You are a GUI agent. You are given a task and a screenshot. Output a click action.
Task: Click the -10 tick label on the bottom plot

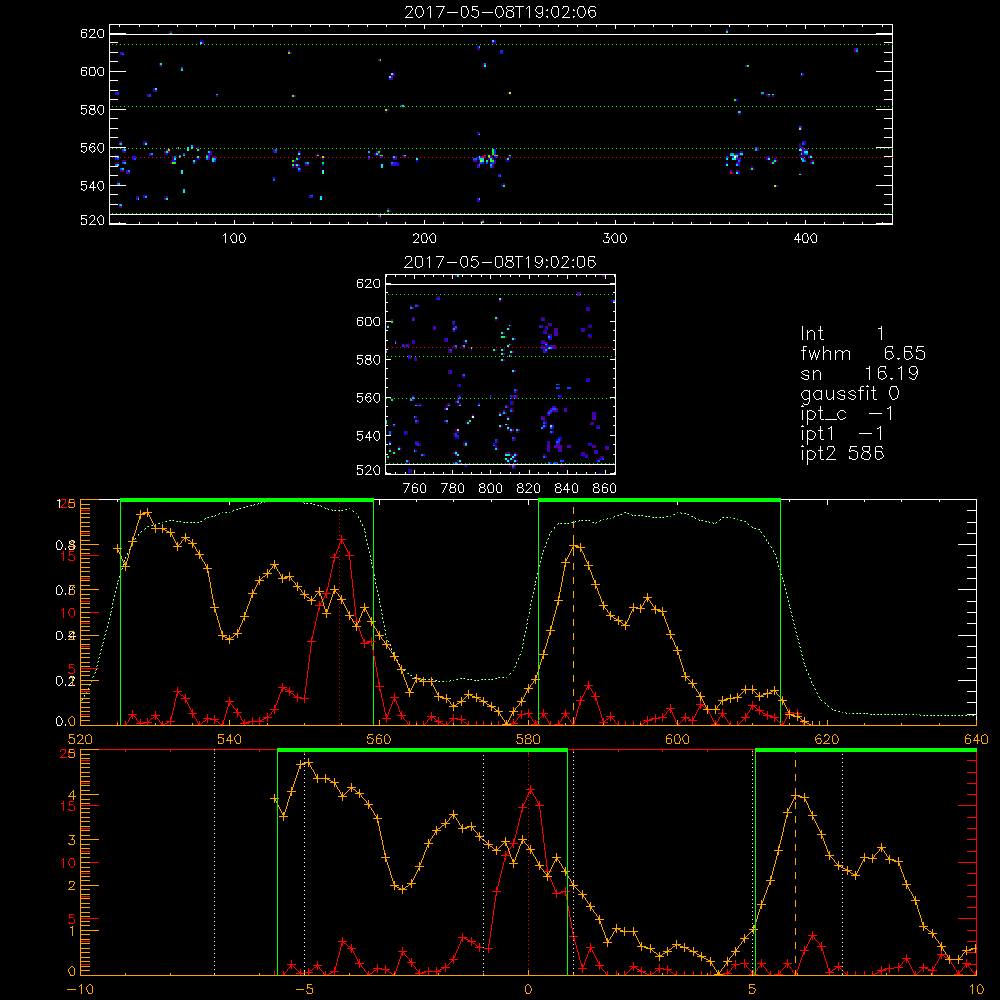coord(80,990)
